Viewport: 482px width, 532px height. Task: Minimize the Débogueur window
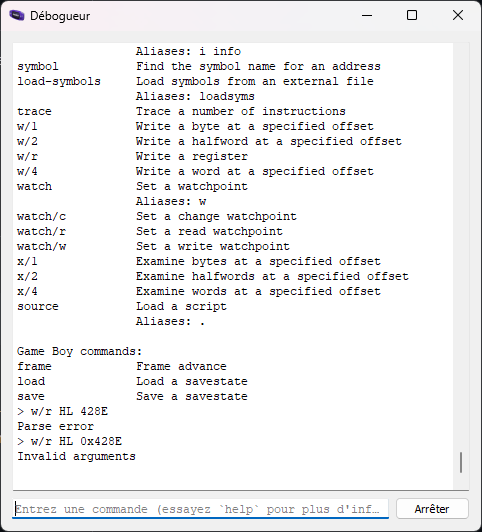[x=367, y=15]
